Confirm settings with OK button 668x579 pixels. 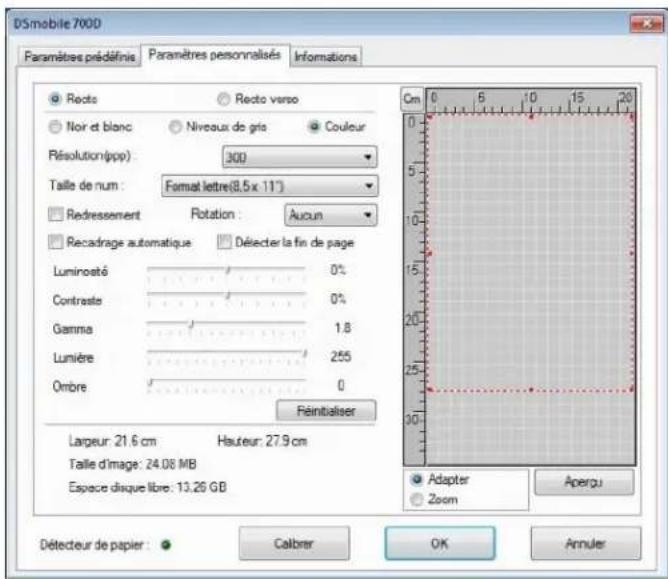(440, 544)
